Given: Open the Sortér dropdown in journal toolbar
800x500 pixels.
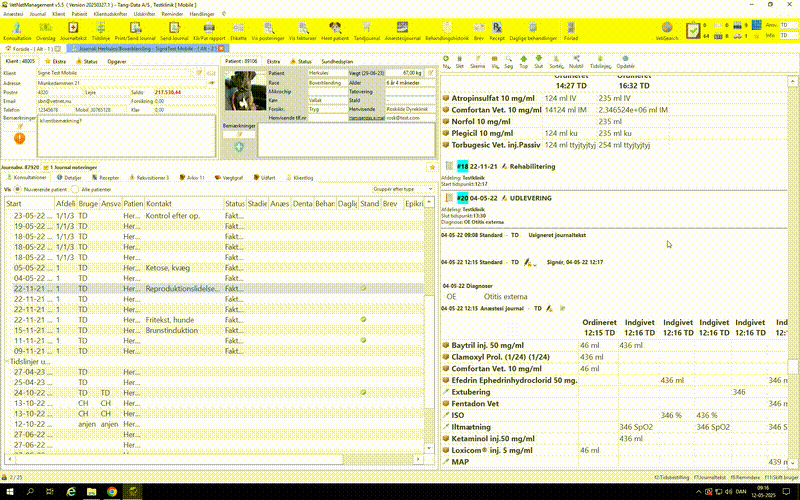Looking at the screenshot, I should [x=557, y=62].
